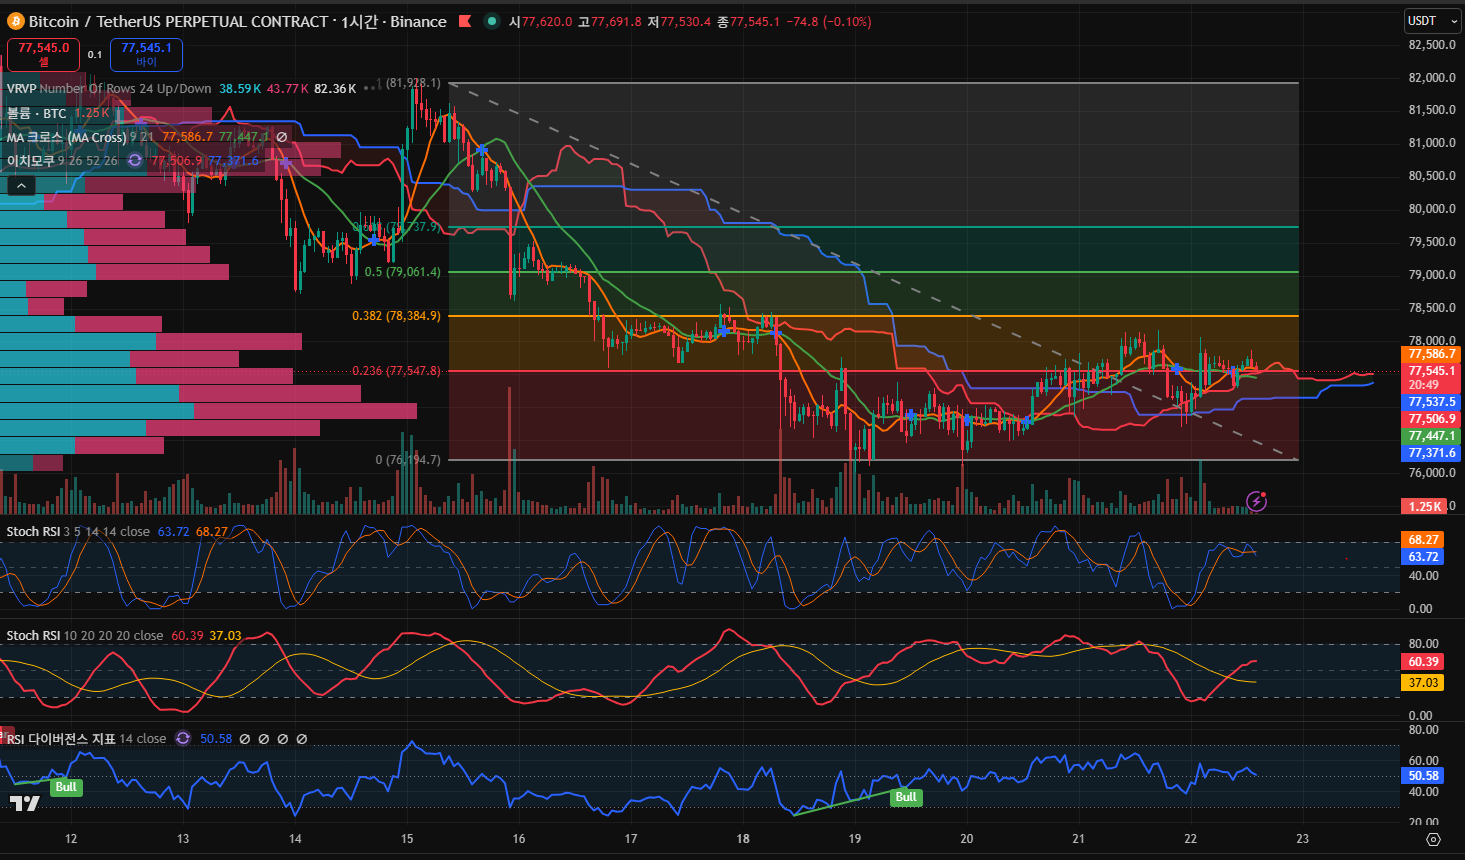Click the 저 low value 77,530.4
This screenshot has height=860, width=1465.
(x=686, y=21)
